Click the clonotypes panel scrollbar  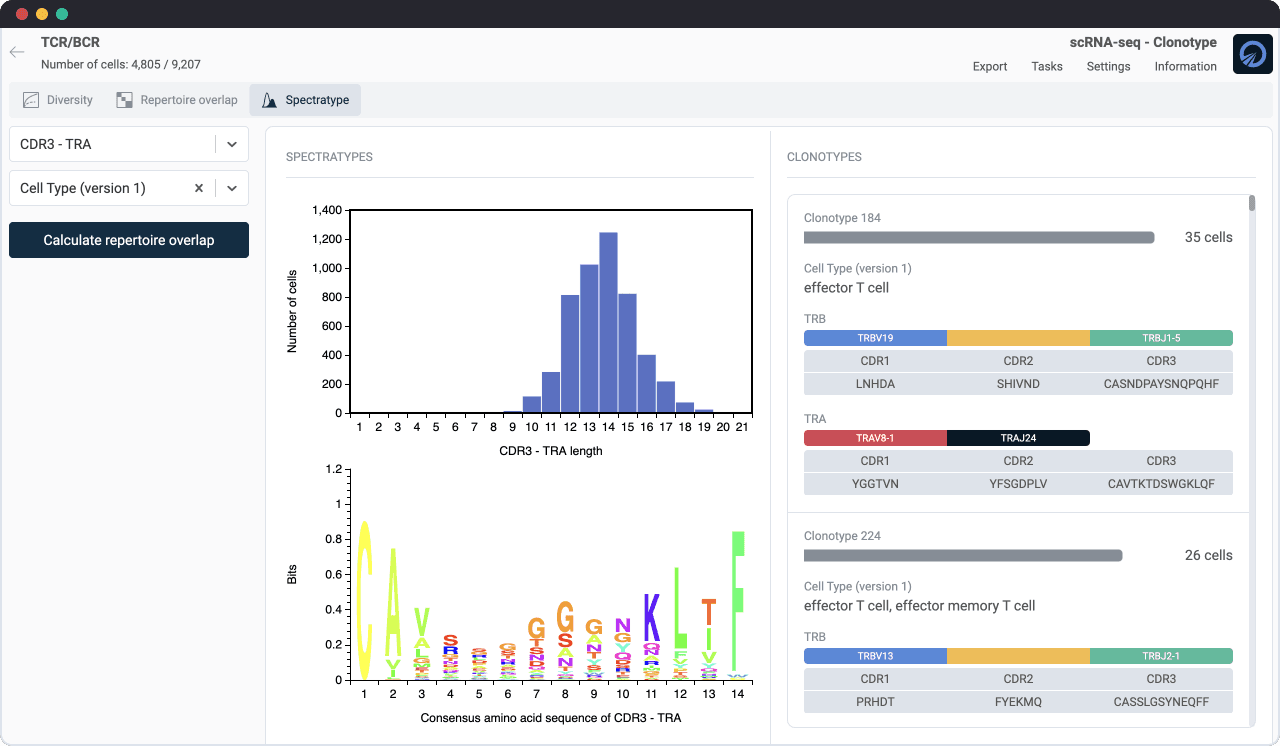point(1251,204)
